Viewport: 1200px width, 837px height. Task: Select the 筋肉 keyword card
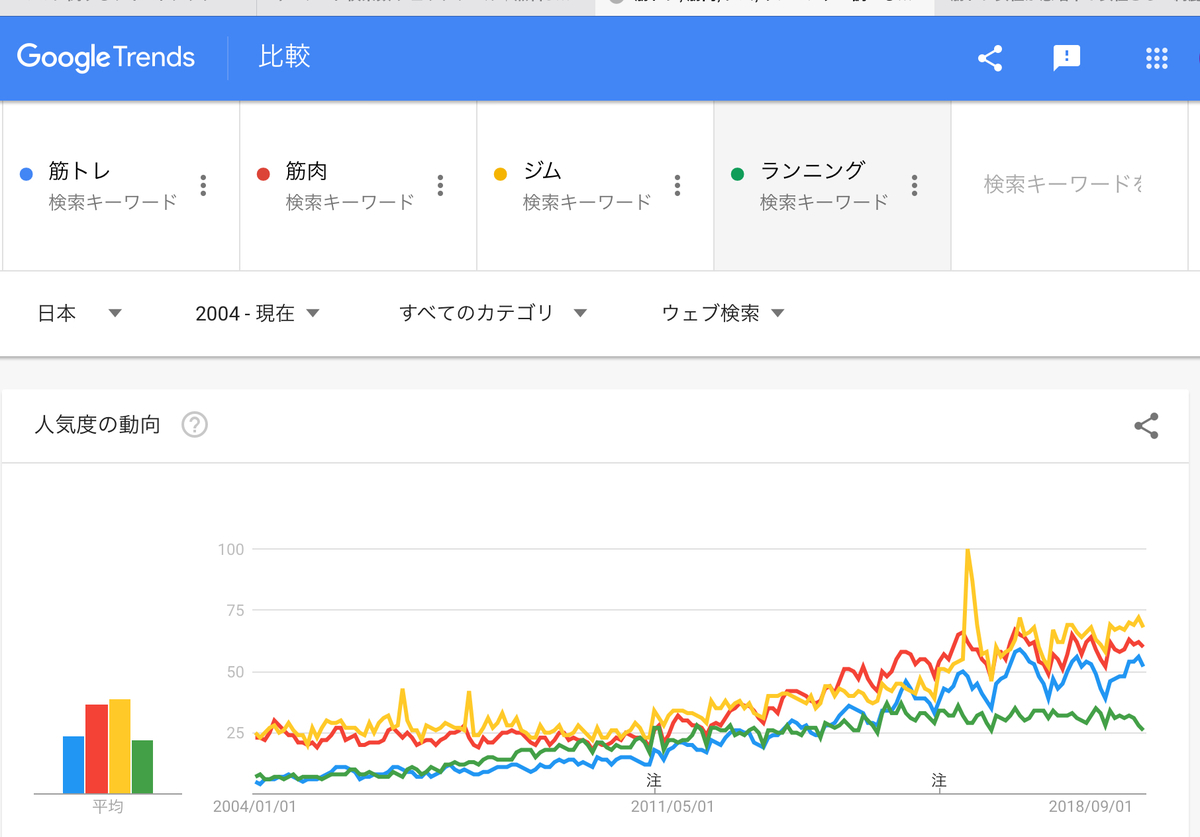(330, 185)
